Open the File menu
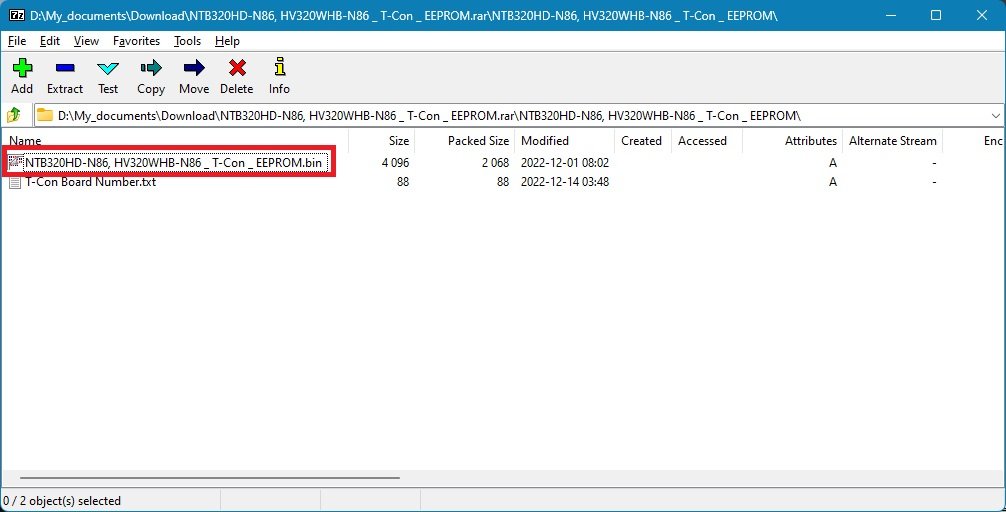Viewport: 1006px width, 512px height. coord(17,41)
